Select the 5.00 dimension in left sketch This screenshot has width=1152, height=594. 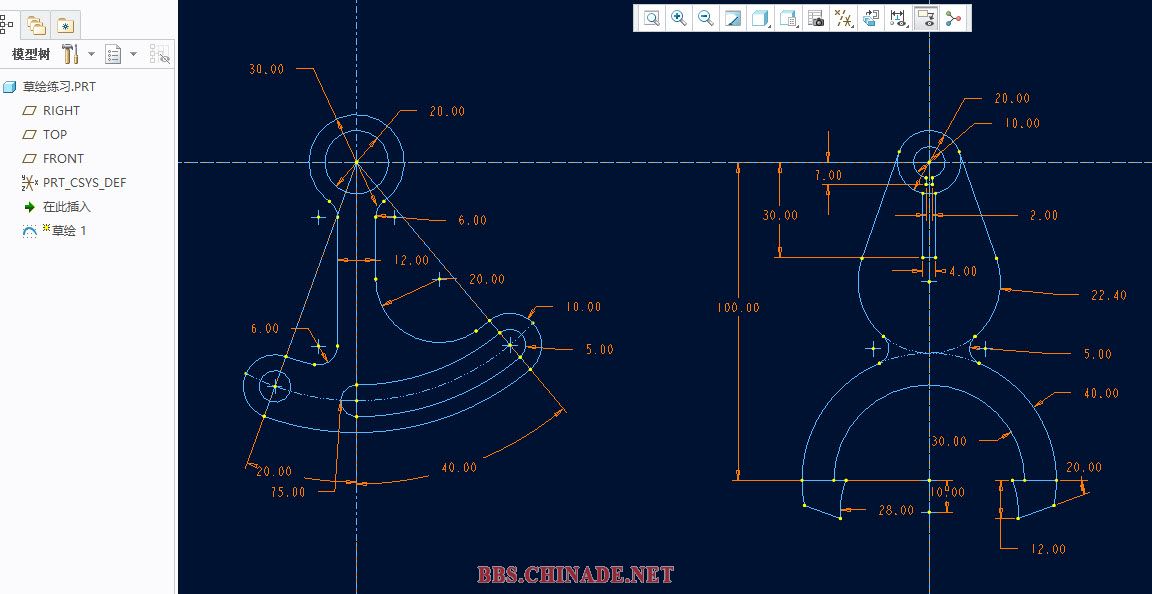coord(600,350)
